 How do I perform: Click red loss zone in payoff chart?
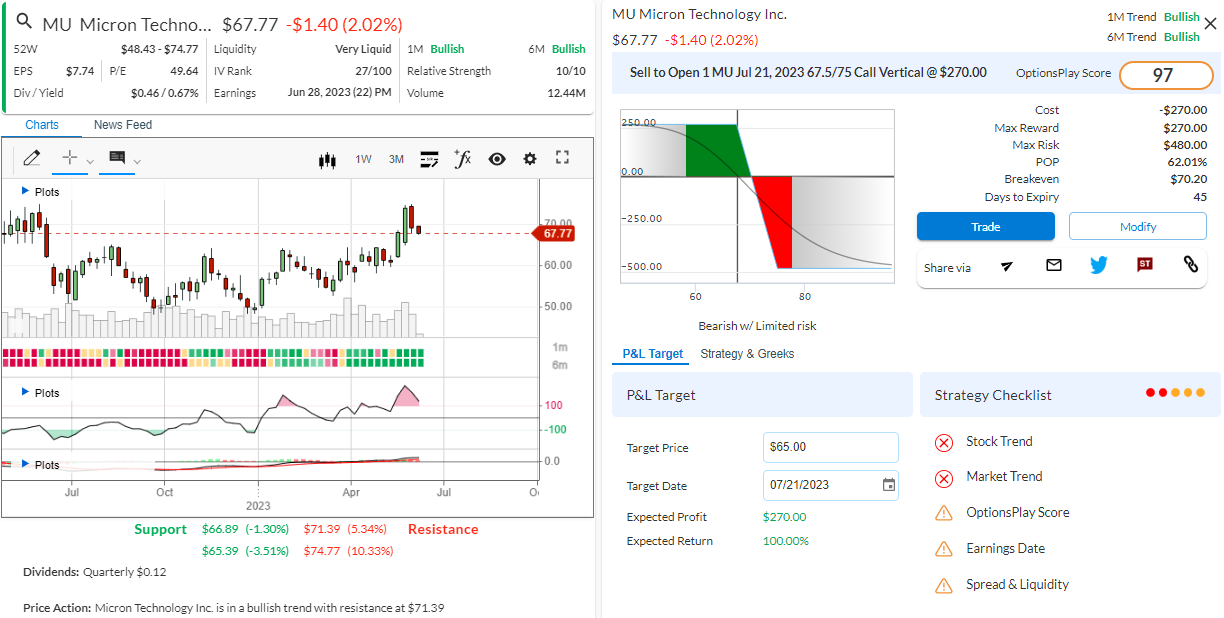click(x=775, y=222)
